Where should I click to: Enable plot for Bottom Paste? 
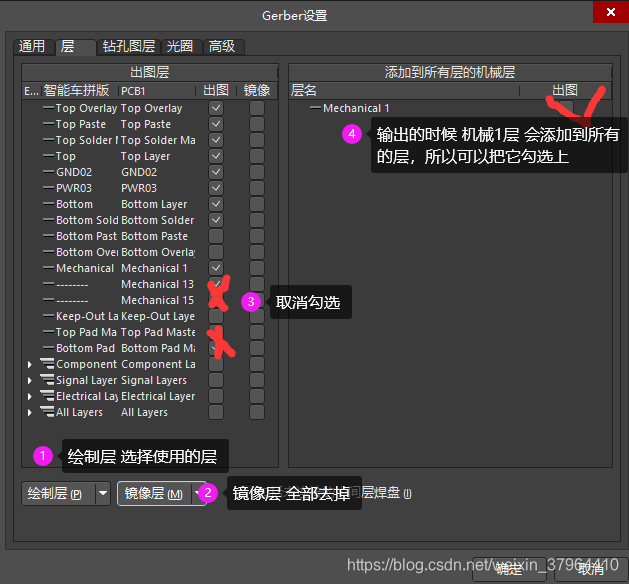tap(216, 236)
